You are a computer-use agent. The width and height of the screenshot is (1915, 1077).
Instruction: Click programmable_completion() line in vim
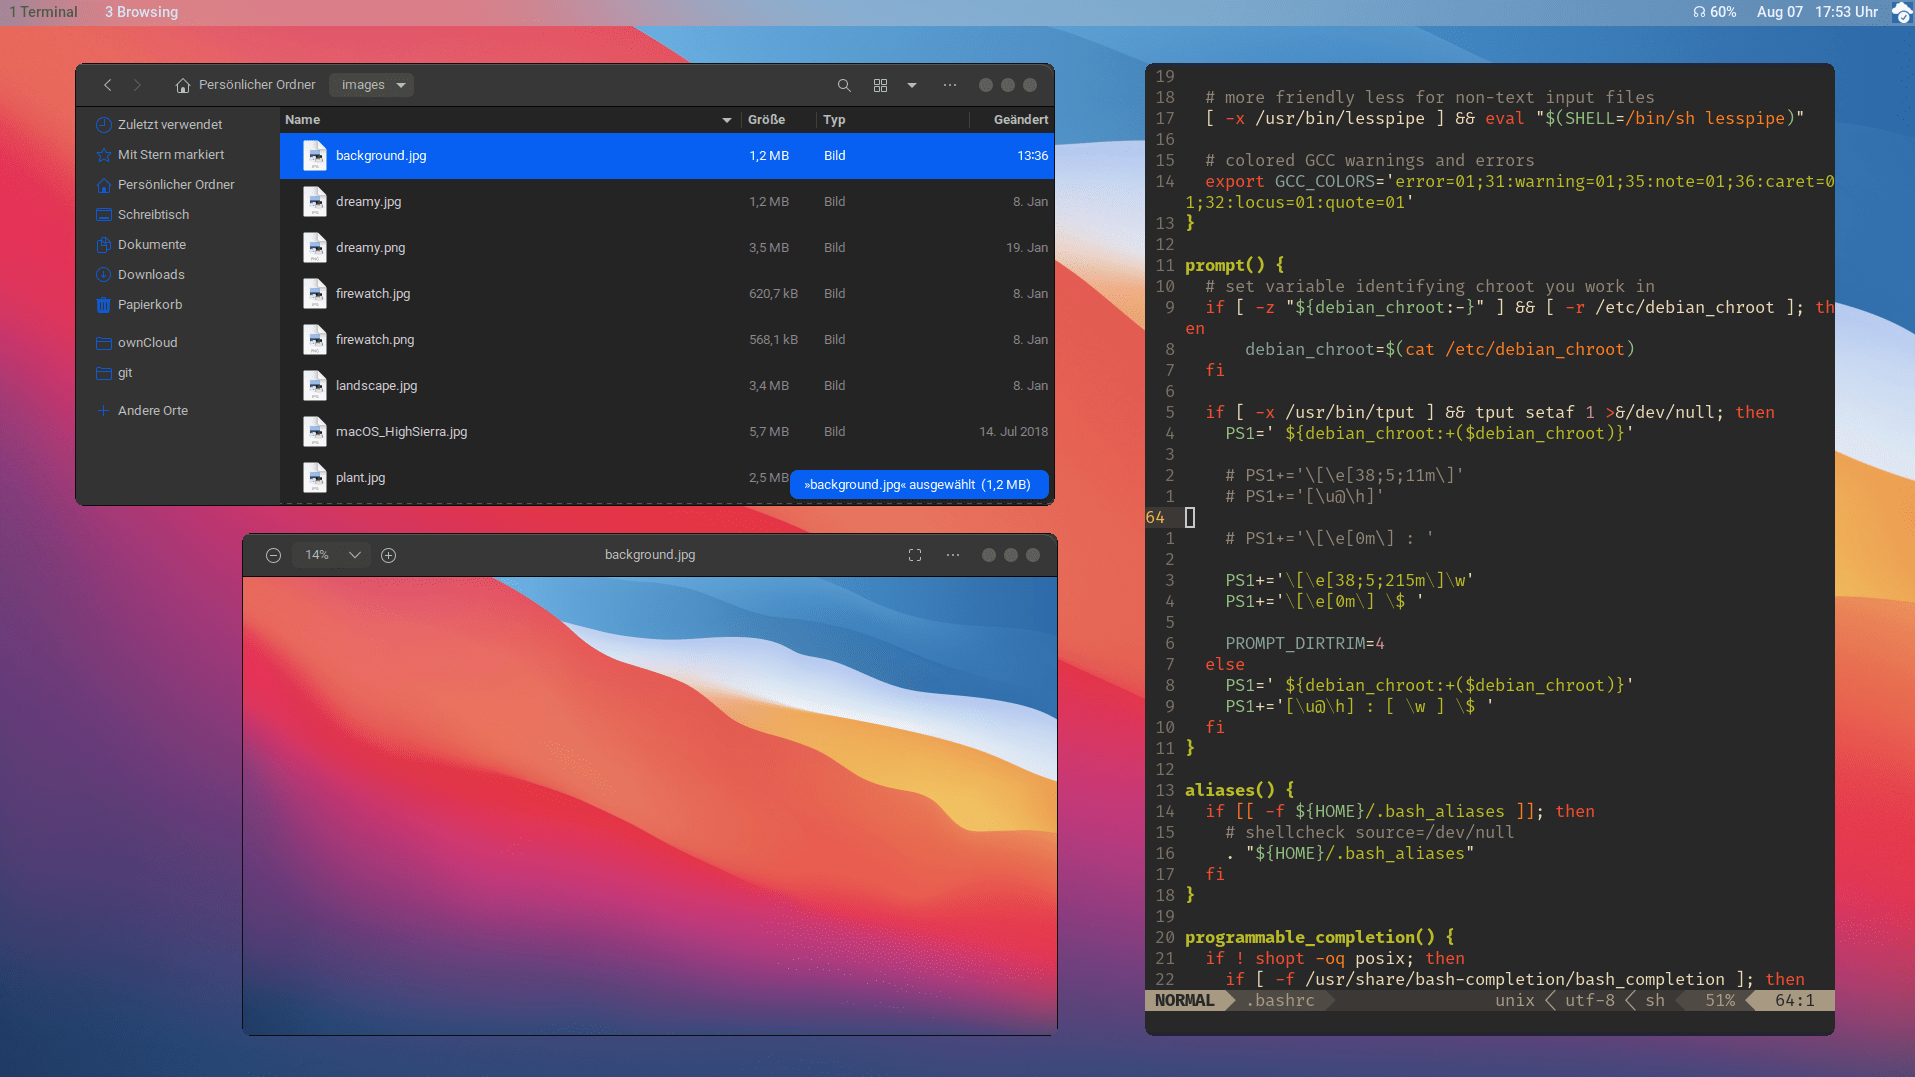[x=1320, y=937]
